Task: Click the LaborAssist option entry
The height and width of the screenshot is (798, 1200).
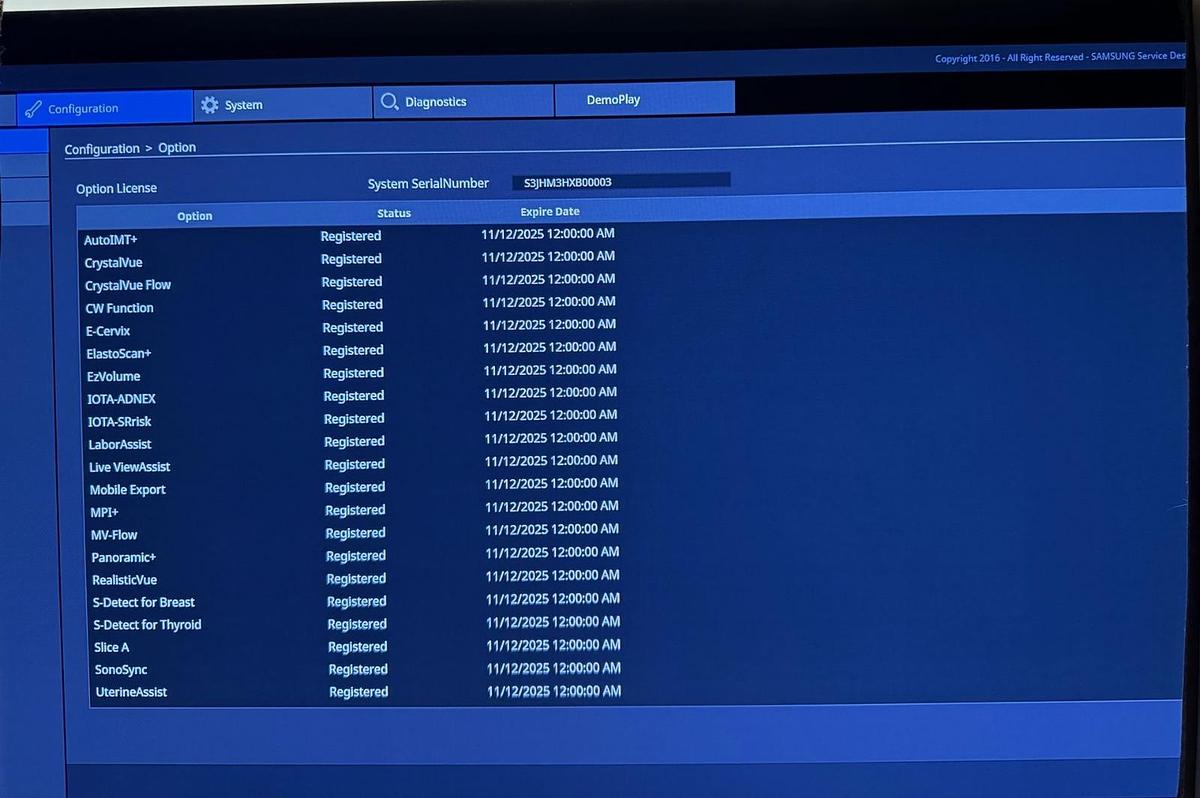Action: [120, 444]
